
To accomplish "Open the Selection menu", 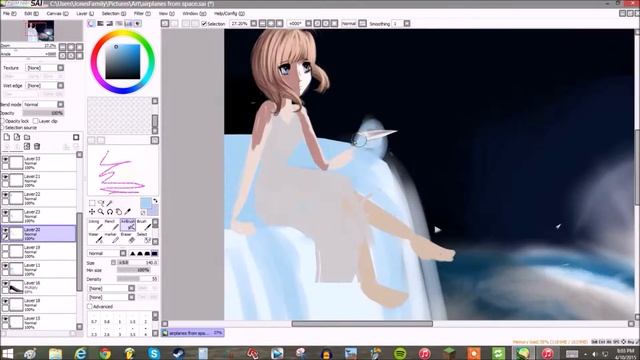I will point(113,13).
